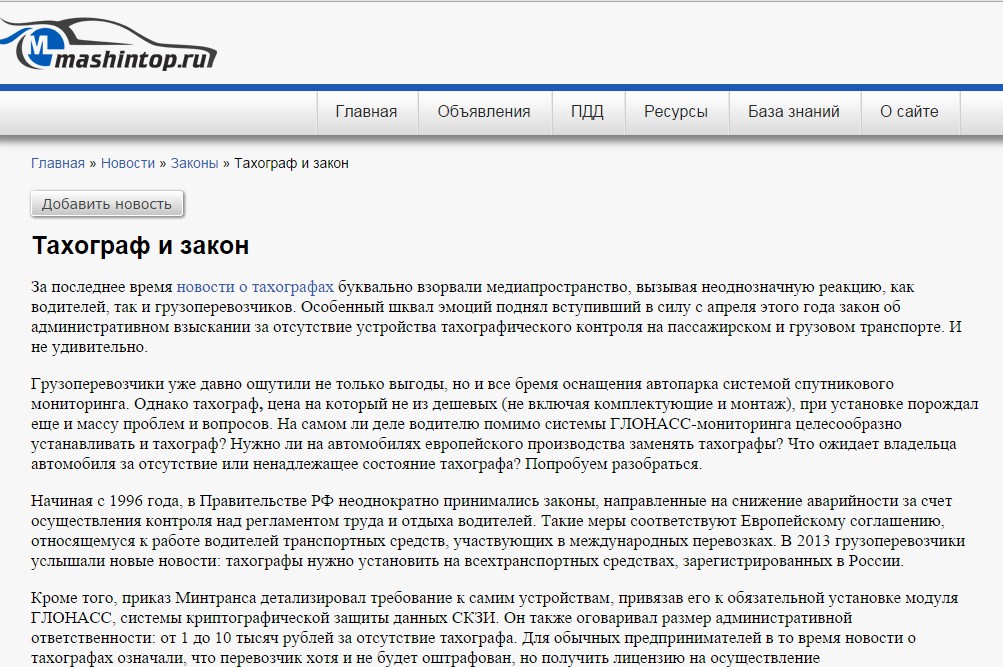
Task: Follow the 'новости о тахографах' link
Action: (x=255, y=286)
